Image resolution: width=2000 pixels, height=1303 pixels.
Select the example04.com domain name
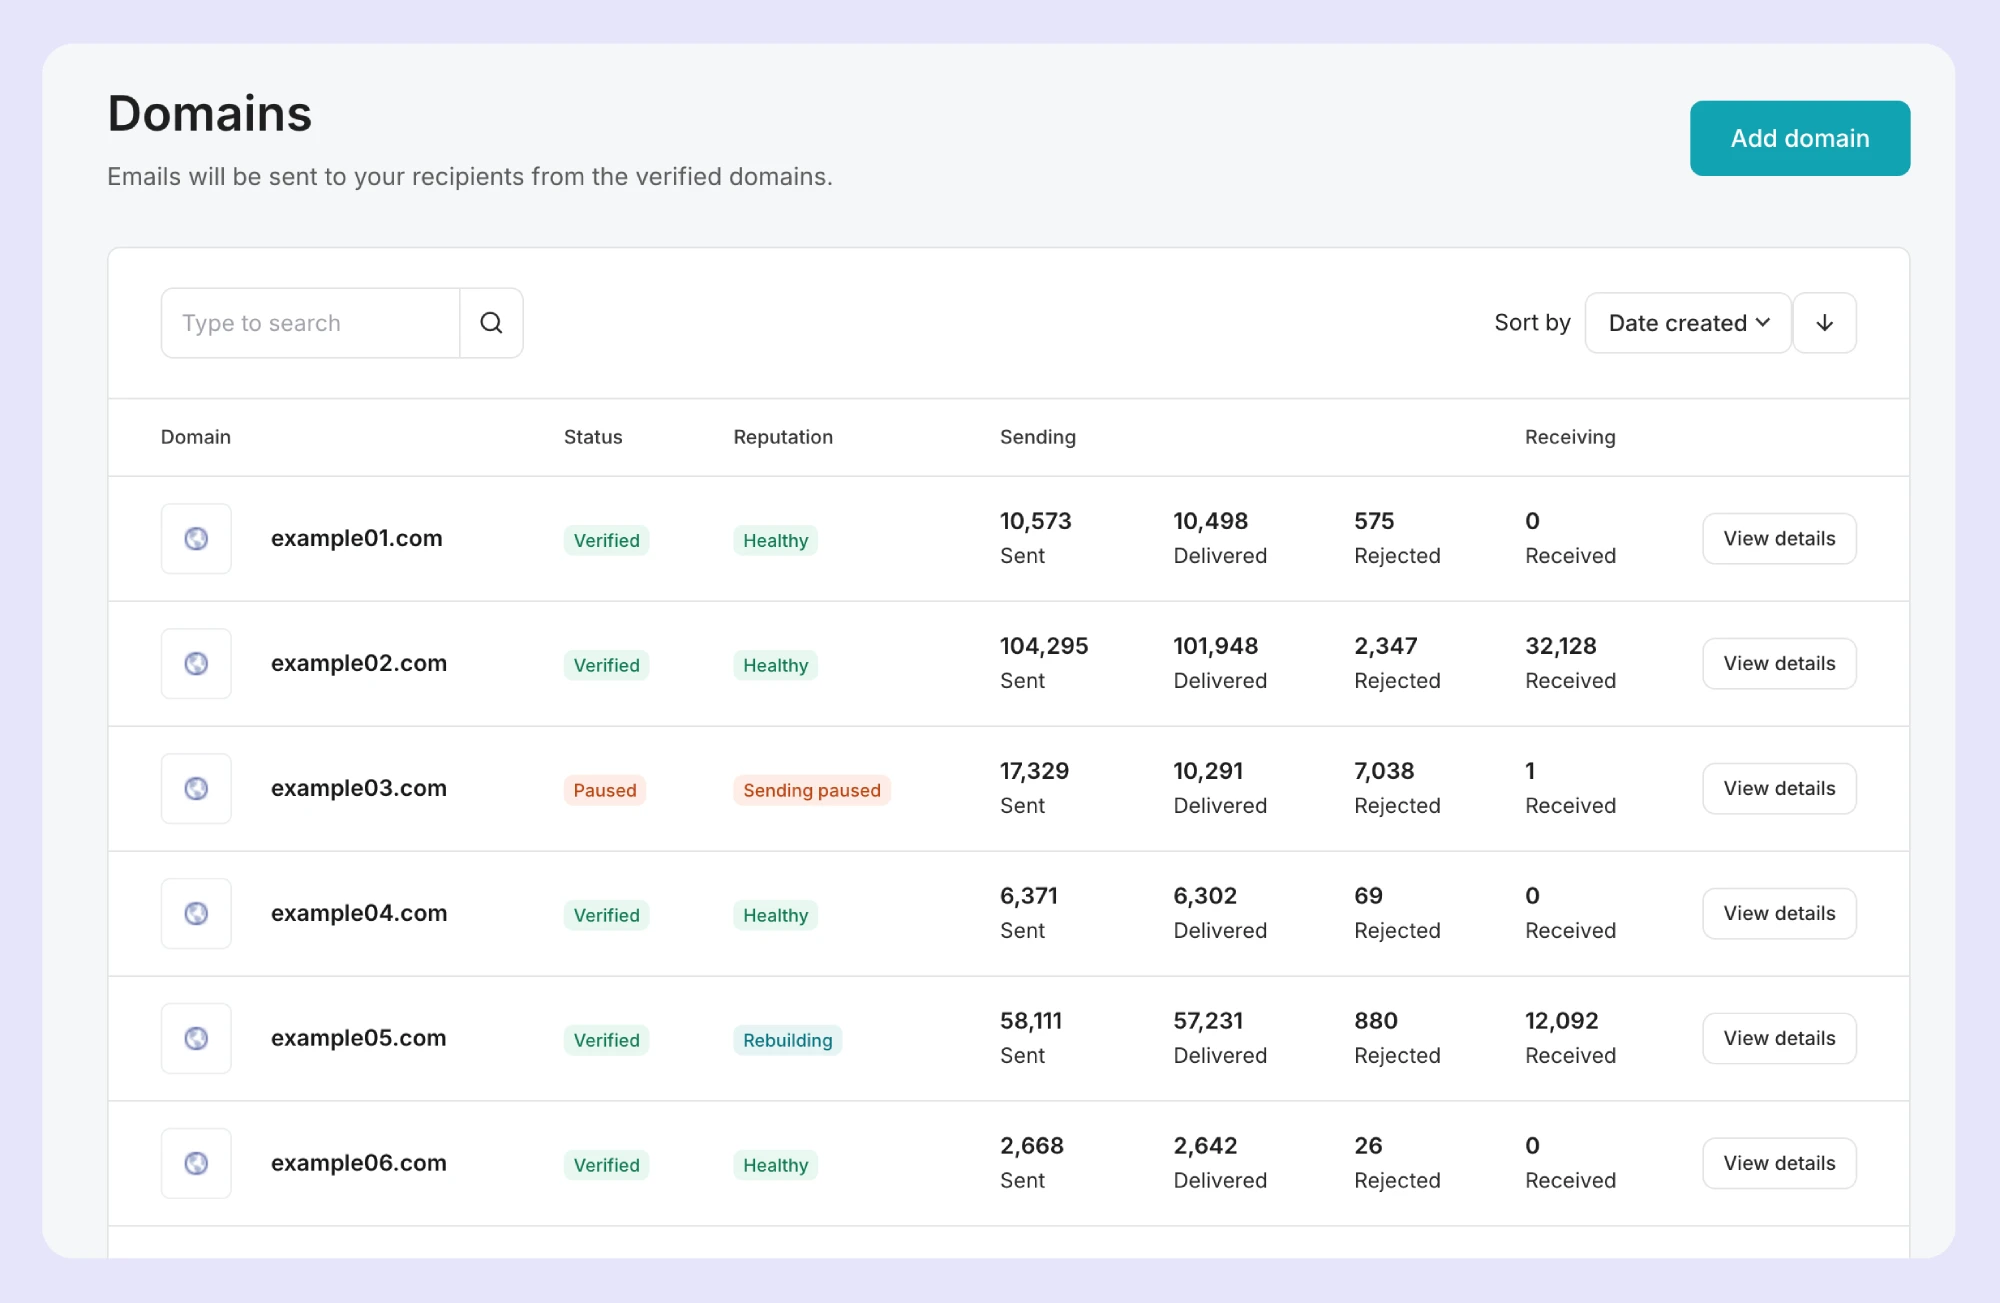point(359,913)
